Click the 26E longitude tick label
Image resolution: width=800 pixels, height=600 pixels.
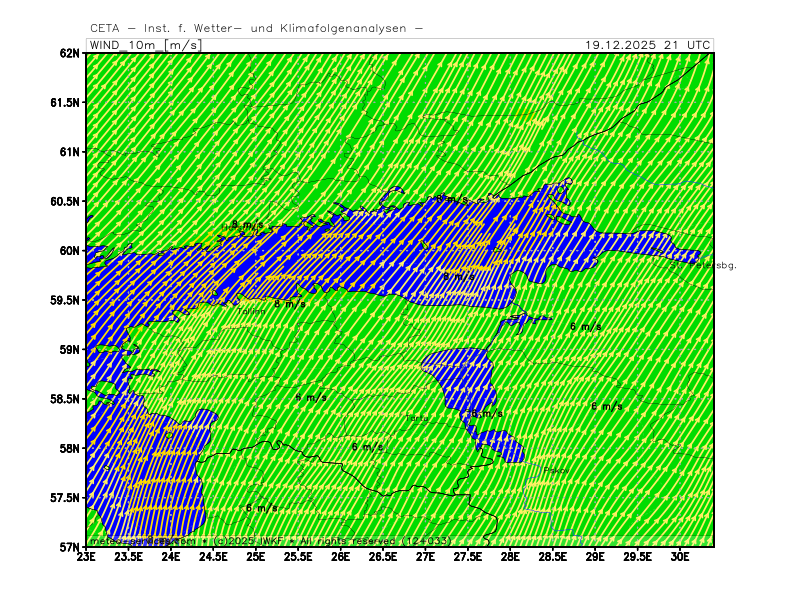coord(341,559)
